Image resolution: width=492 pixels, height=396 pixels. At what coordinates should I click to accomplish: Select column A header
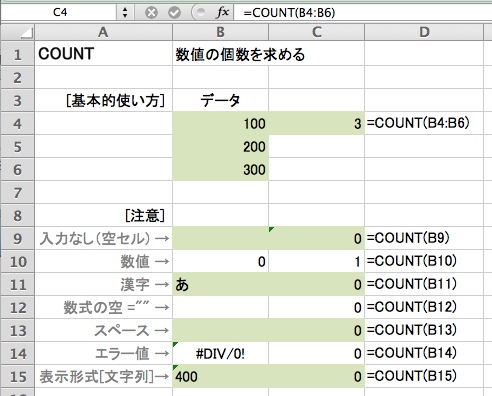click(103, 32)
